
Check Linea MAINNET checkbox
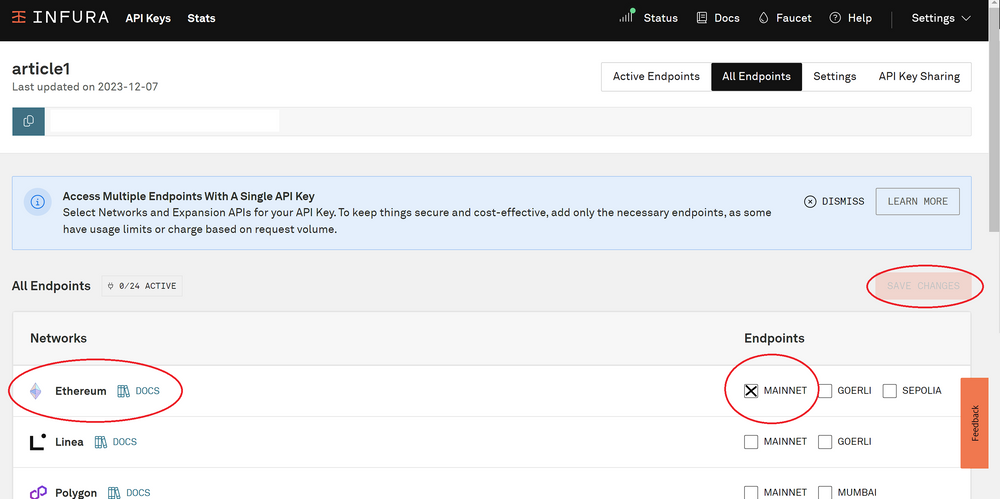tap(751, 442)
